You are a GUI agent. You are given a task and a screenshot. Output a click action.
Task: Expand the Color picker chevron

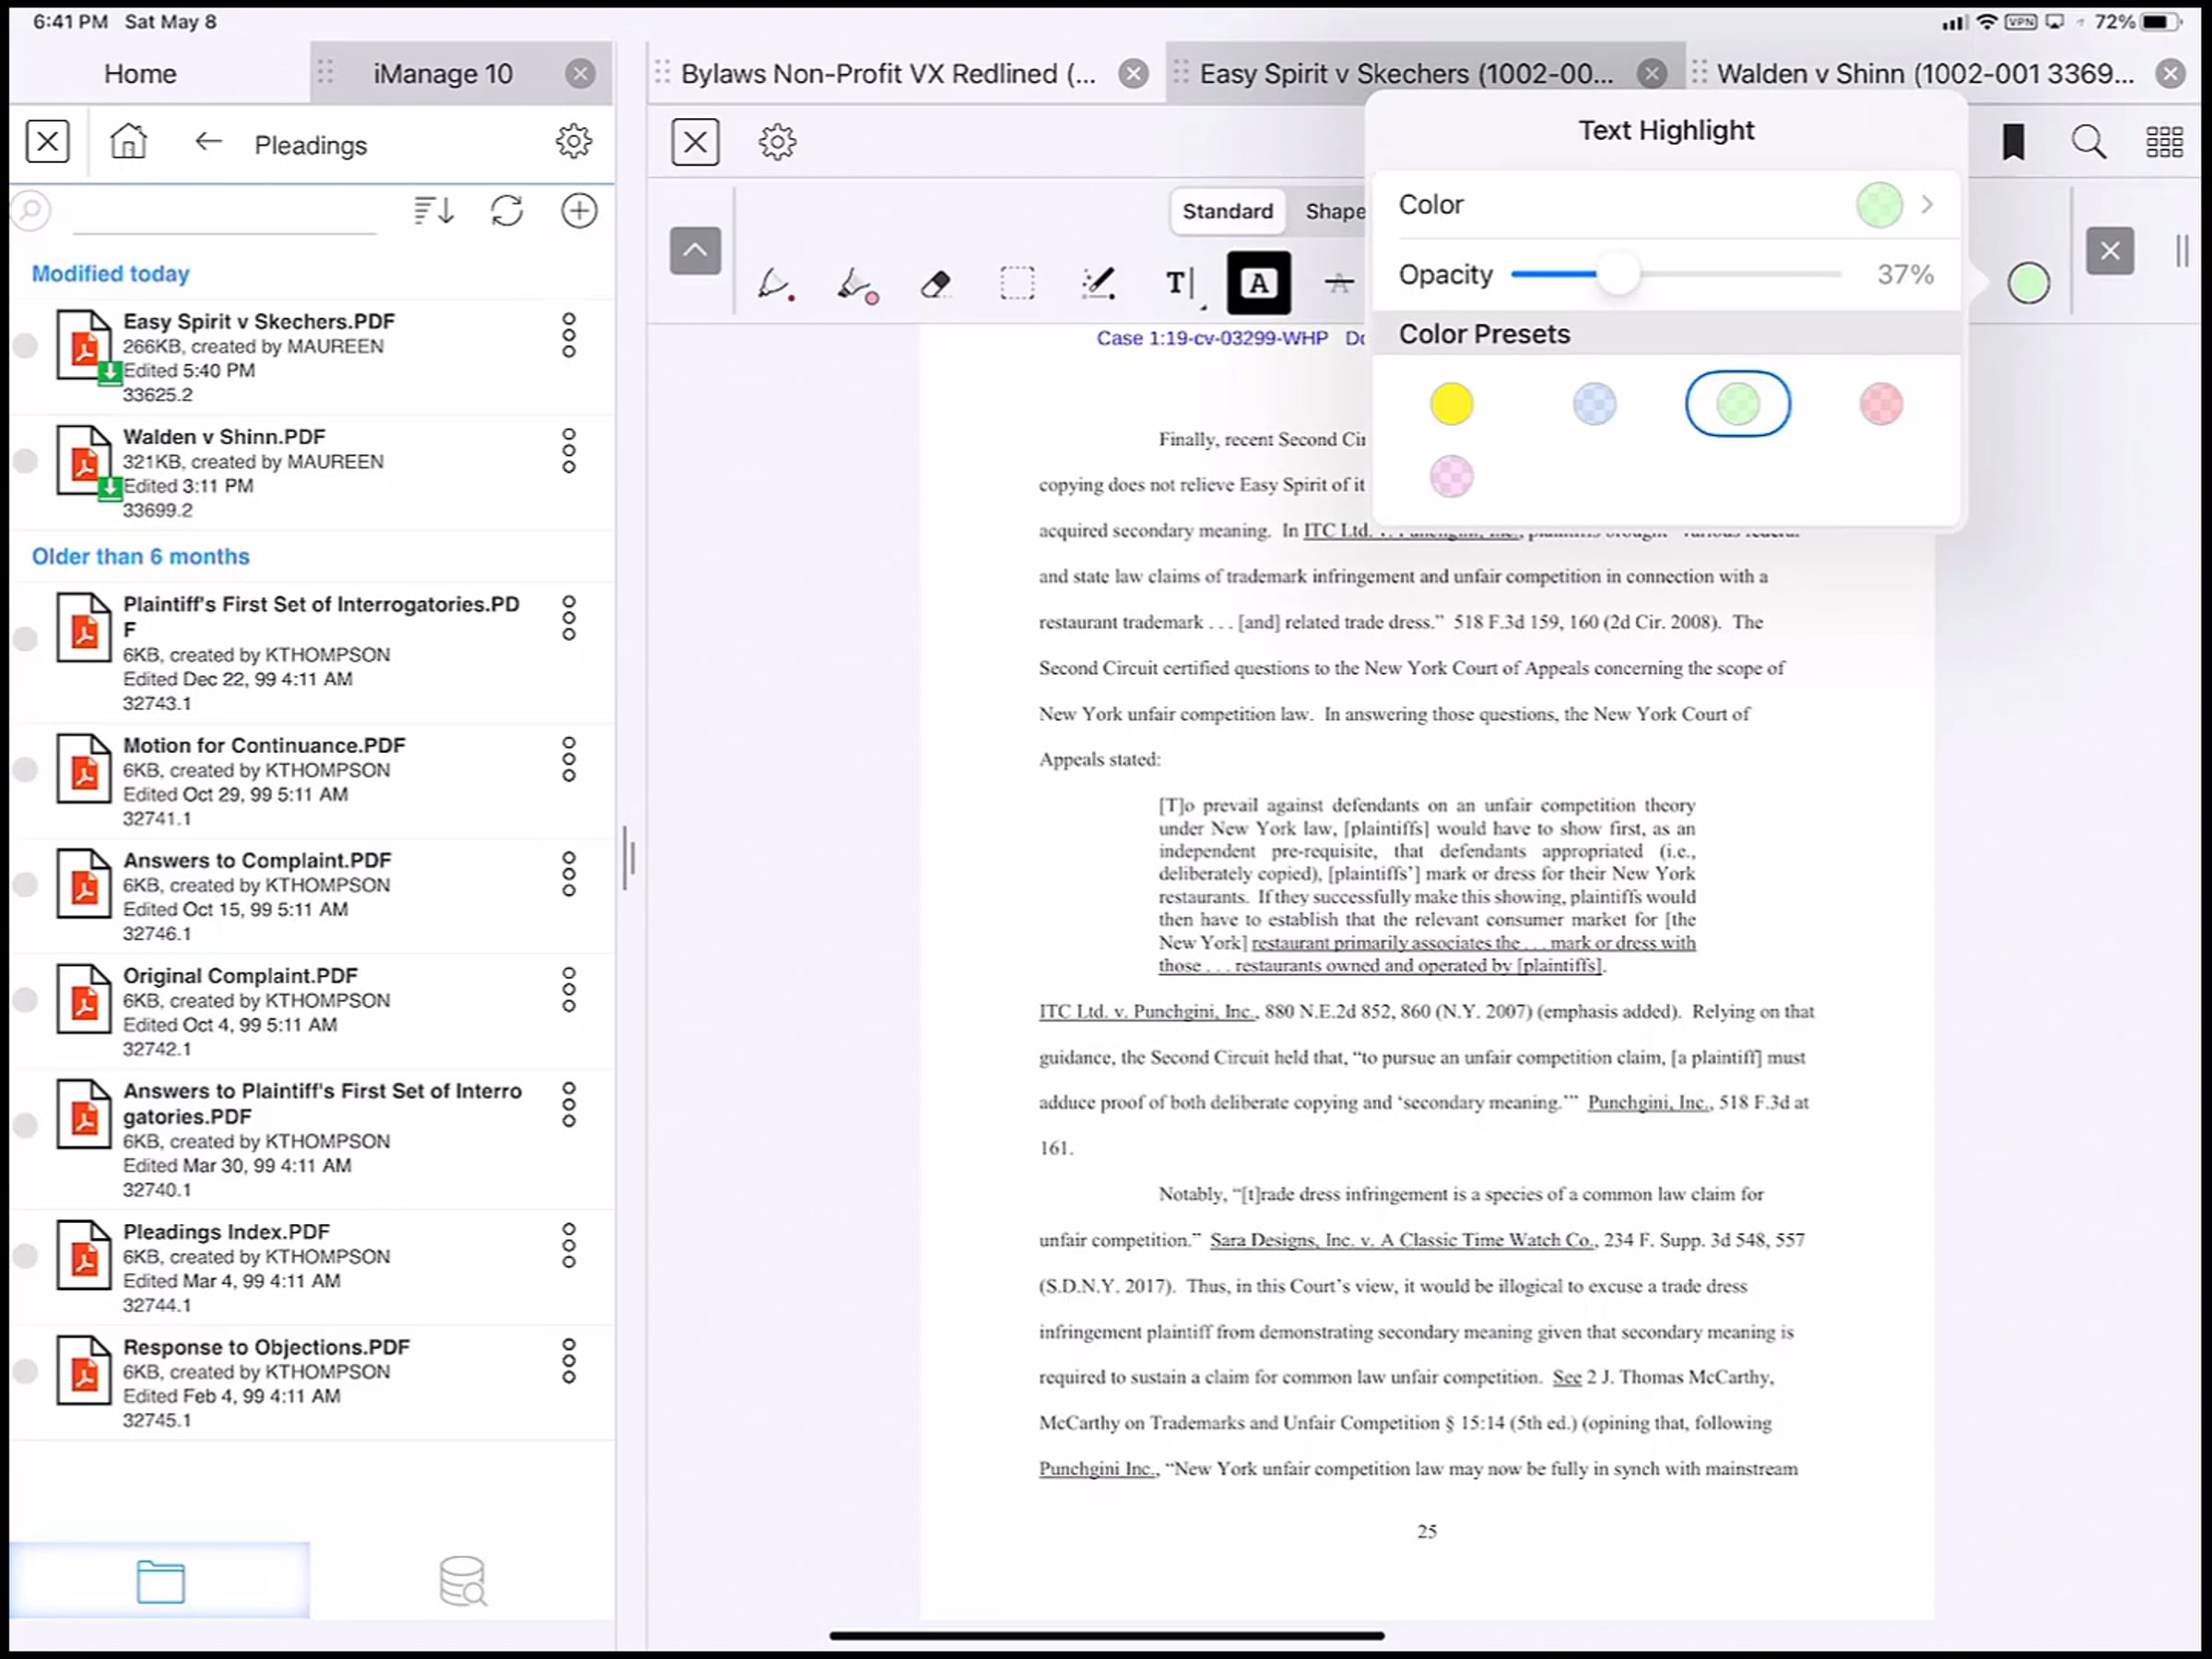tap(1927, 205)
